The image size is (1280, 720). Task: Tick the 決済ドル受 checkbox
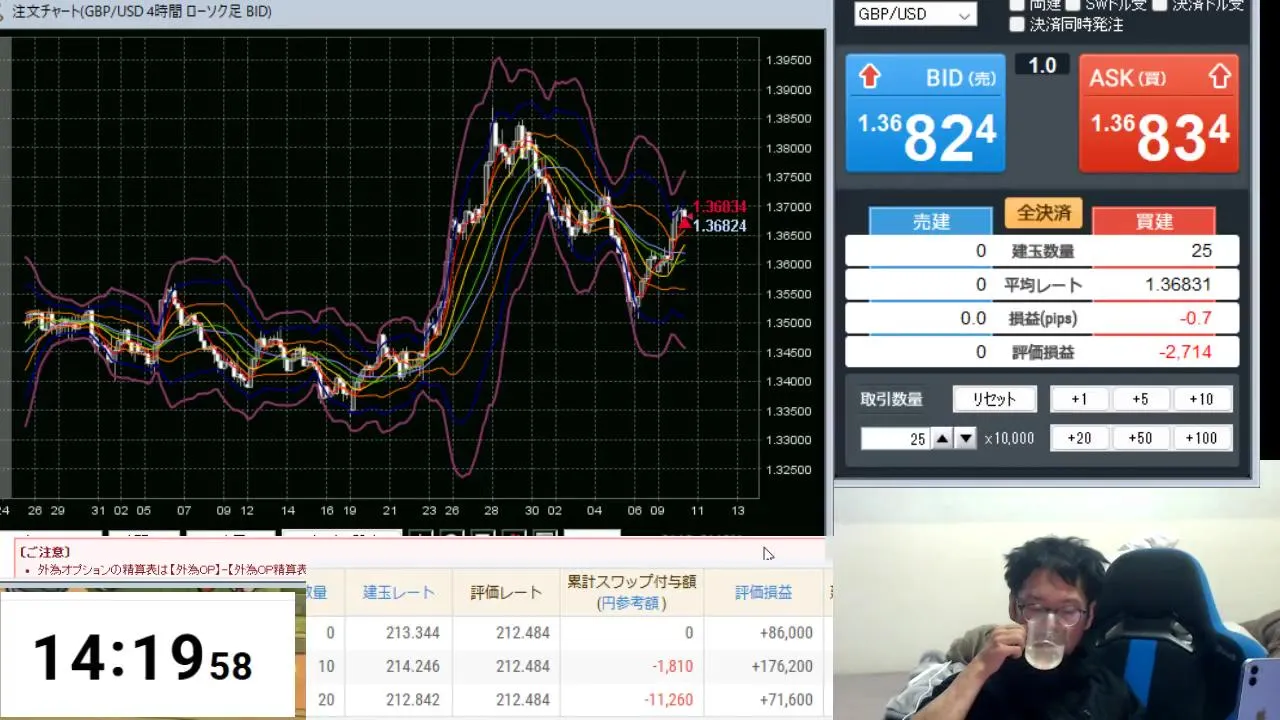[x=1159, y=4]
